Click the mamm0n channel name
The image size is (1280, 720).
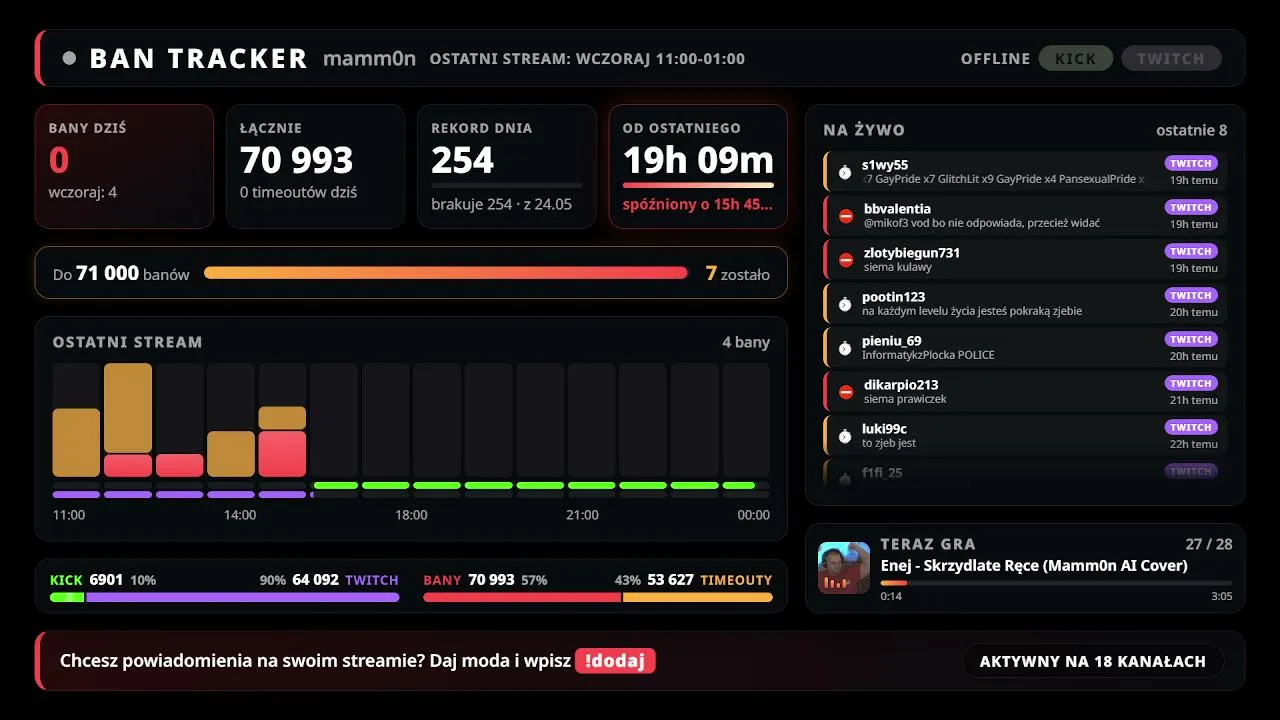point(369,58)
